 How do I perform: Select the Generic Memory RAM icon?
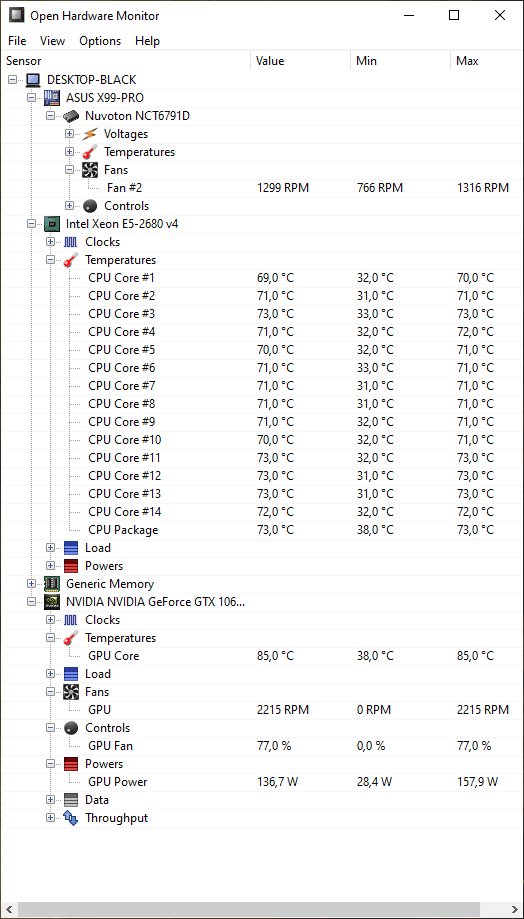pos(52,584)
